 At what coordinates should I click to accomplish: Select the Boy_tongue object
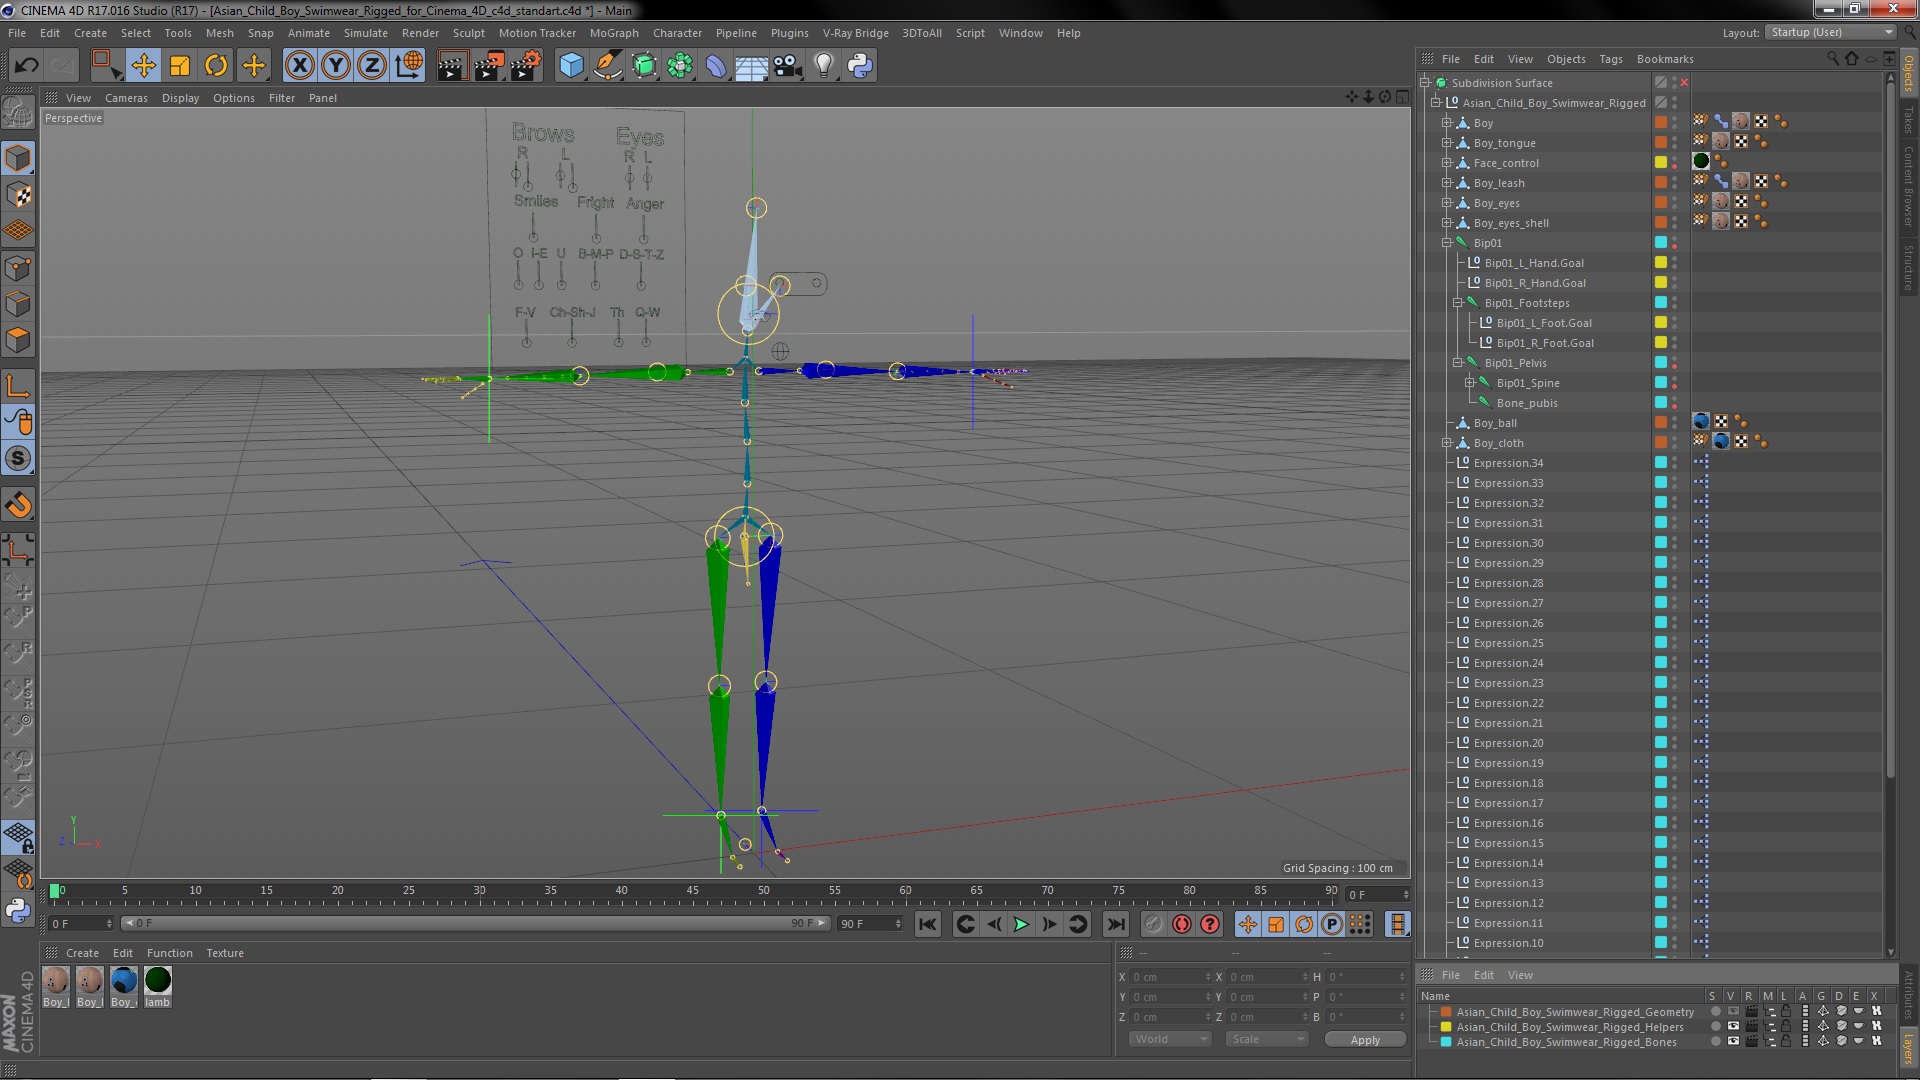point(1504,143)
